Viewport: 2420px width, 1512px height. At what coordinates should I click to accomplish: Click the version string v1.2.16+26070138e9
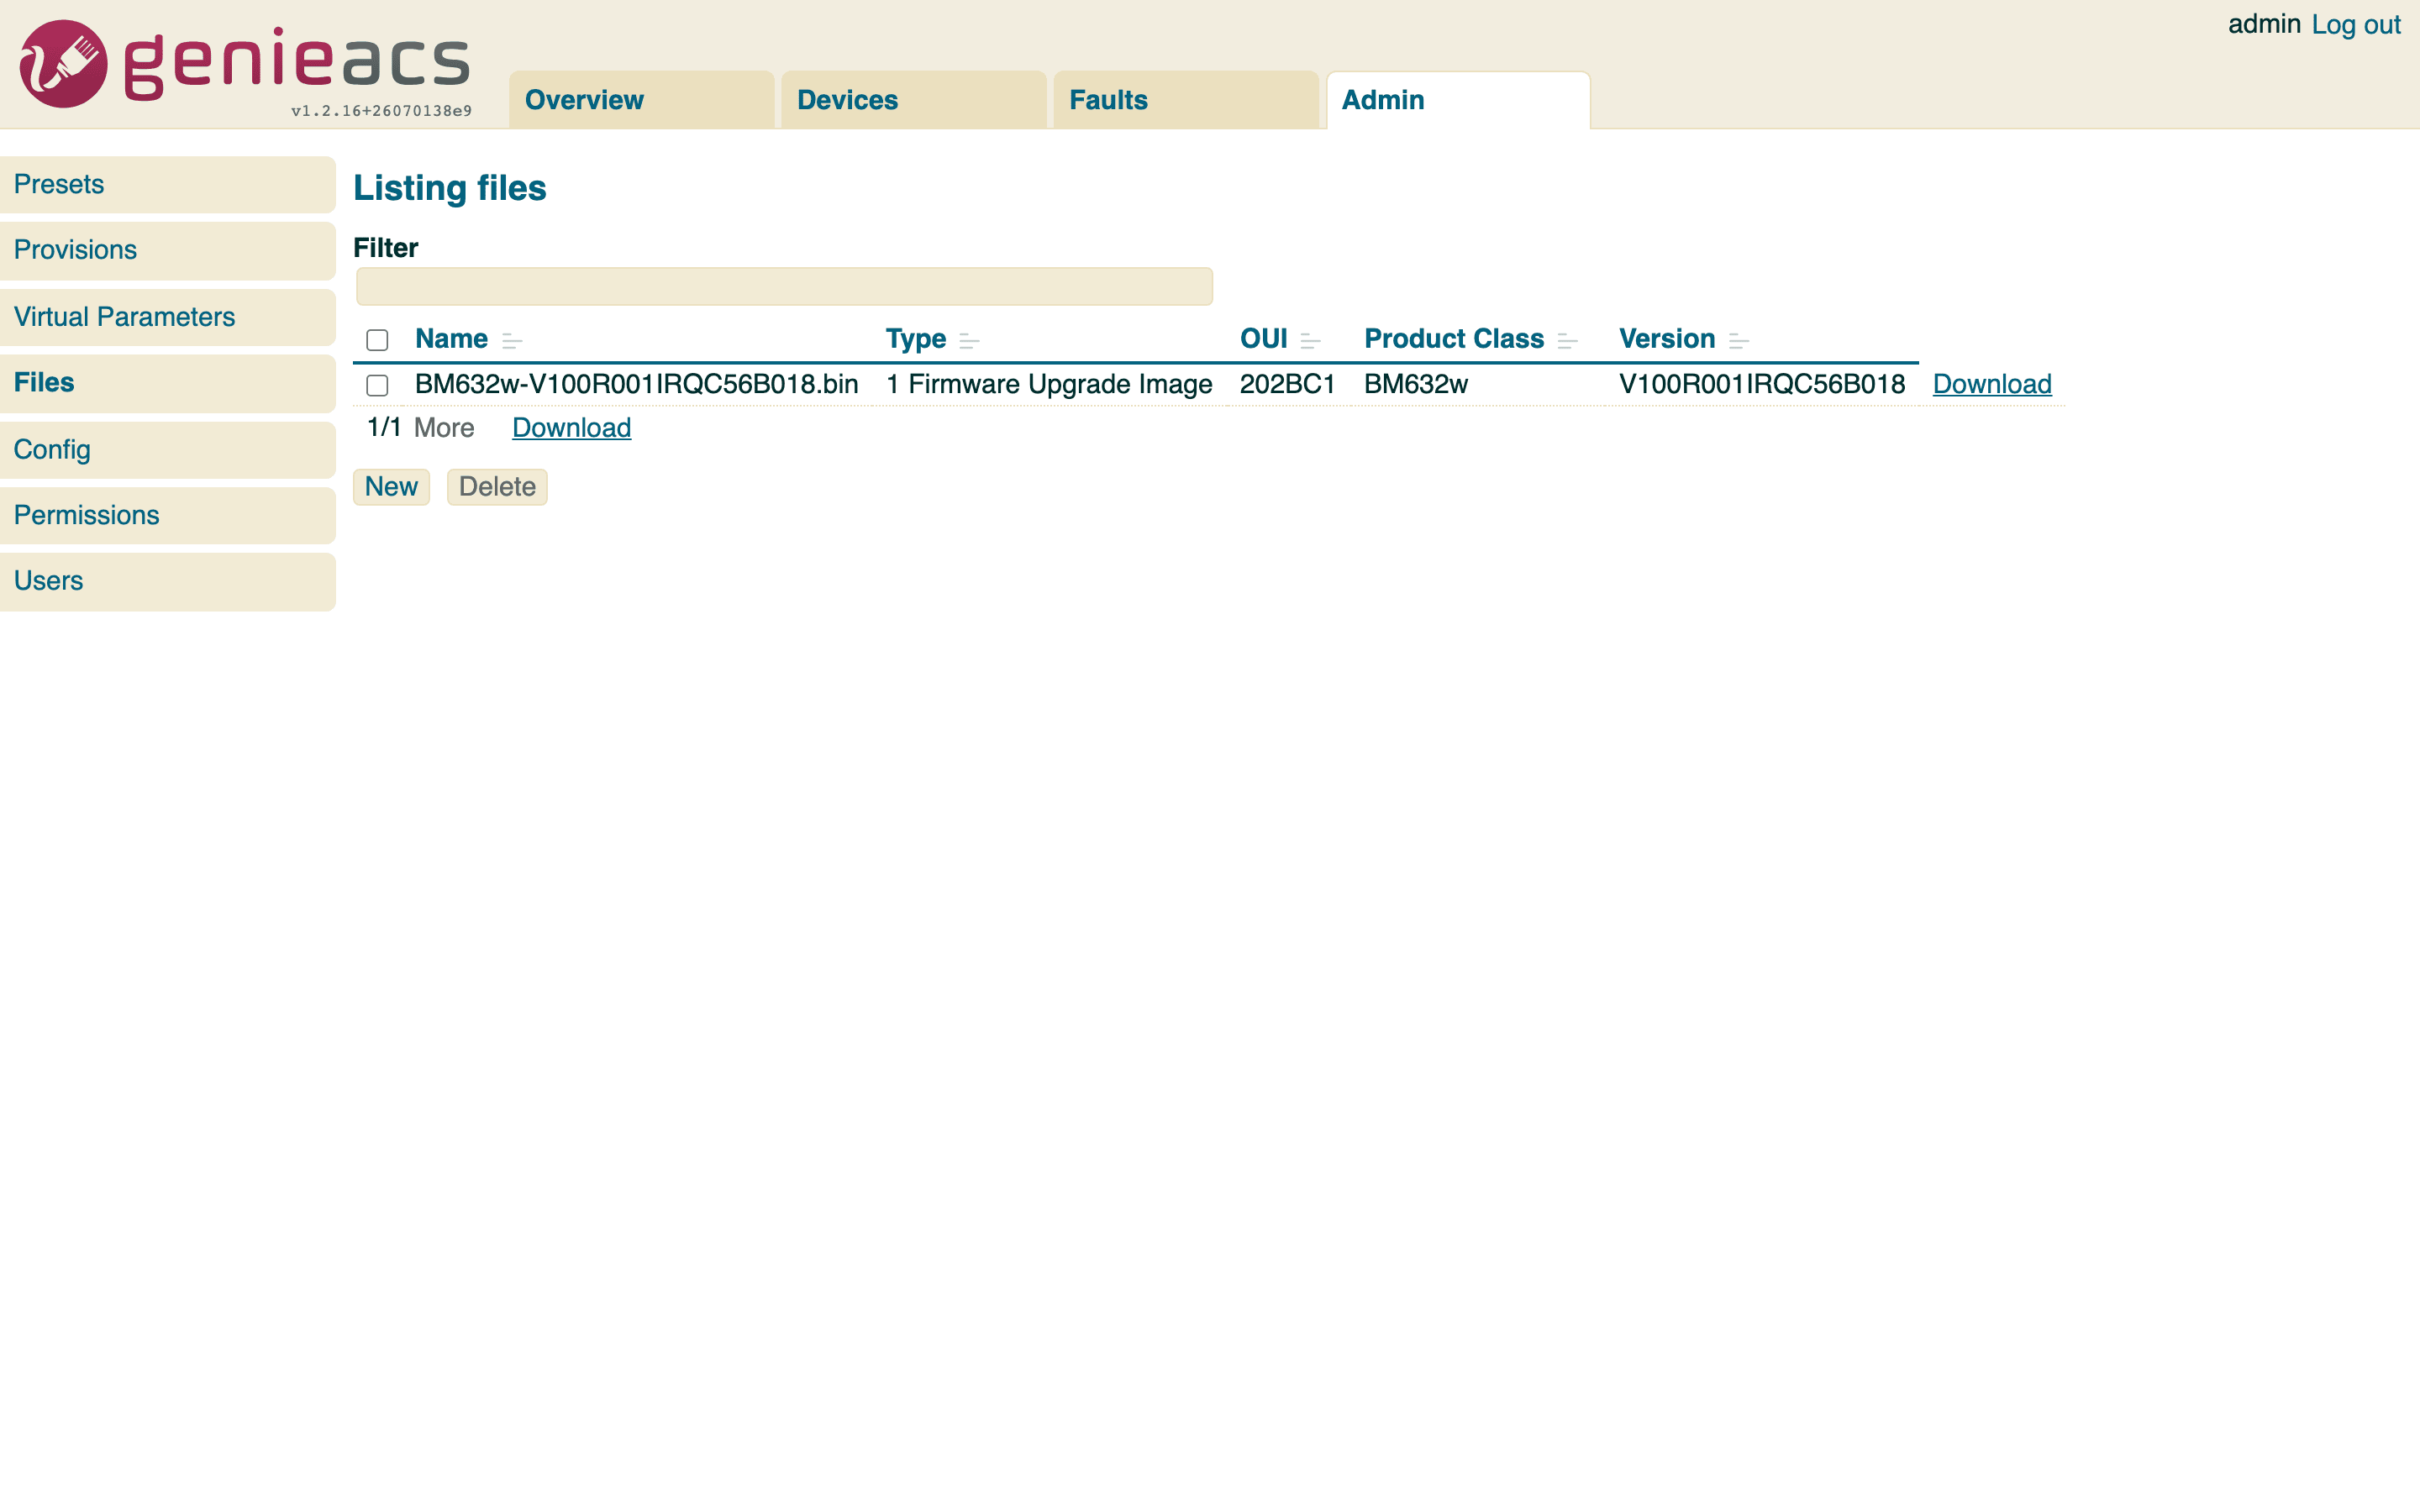(381, 111)
